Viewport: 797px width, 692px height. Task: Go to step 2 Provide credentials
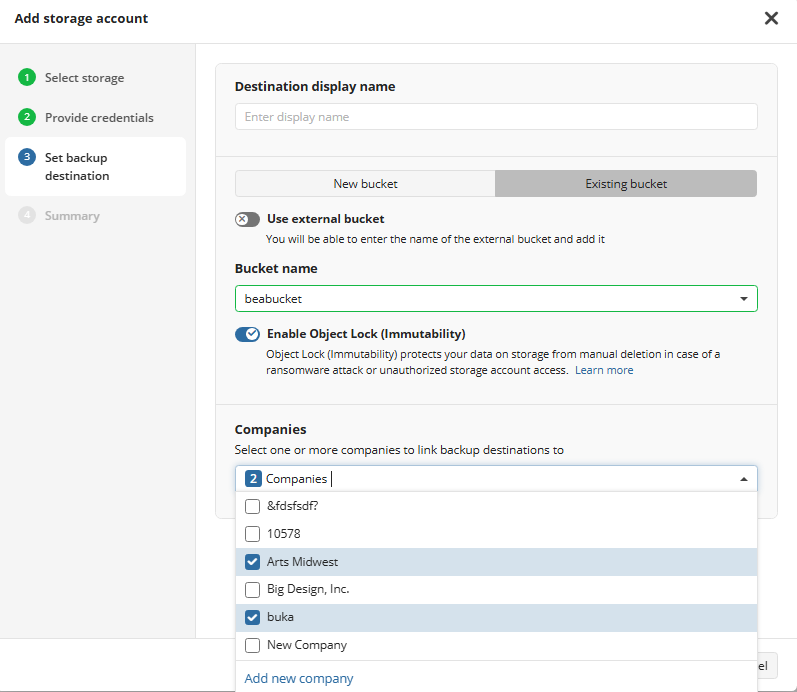(x=98, y=118)
